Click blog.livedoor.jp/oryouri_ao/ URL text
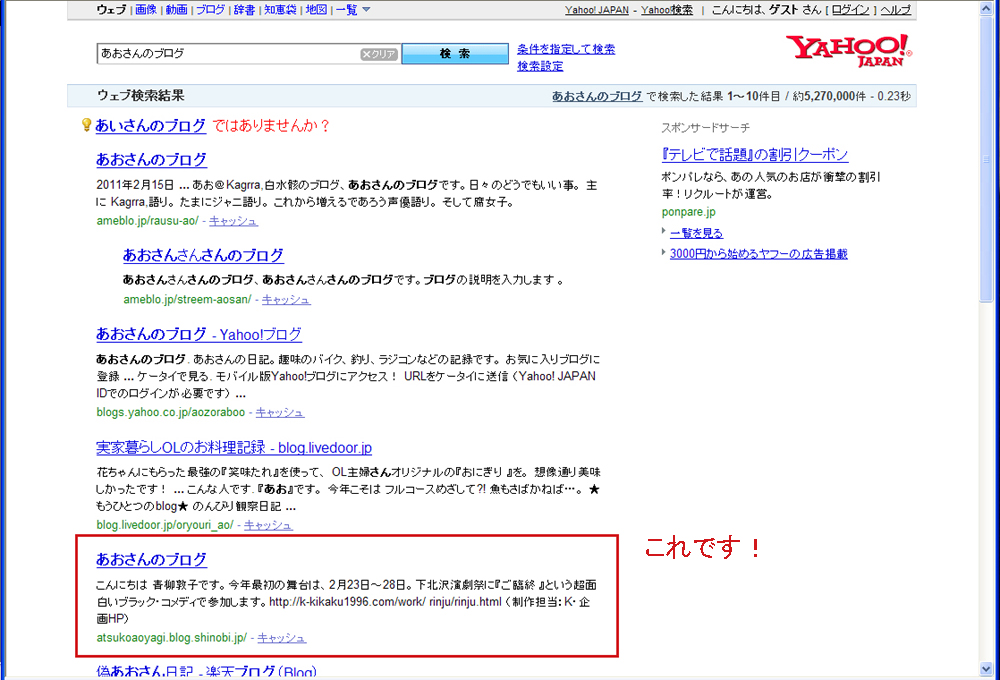 point(165,525)
